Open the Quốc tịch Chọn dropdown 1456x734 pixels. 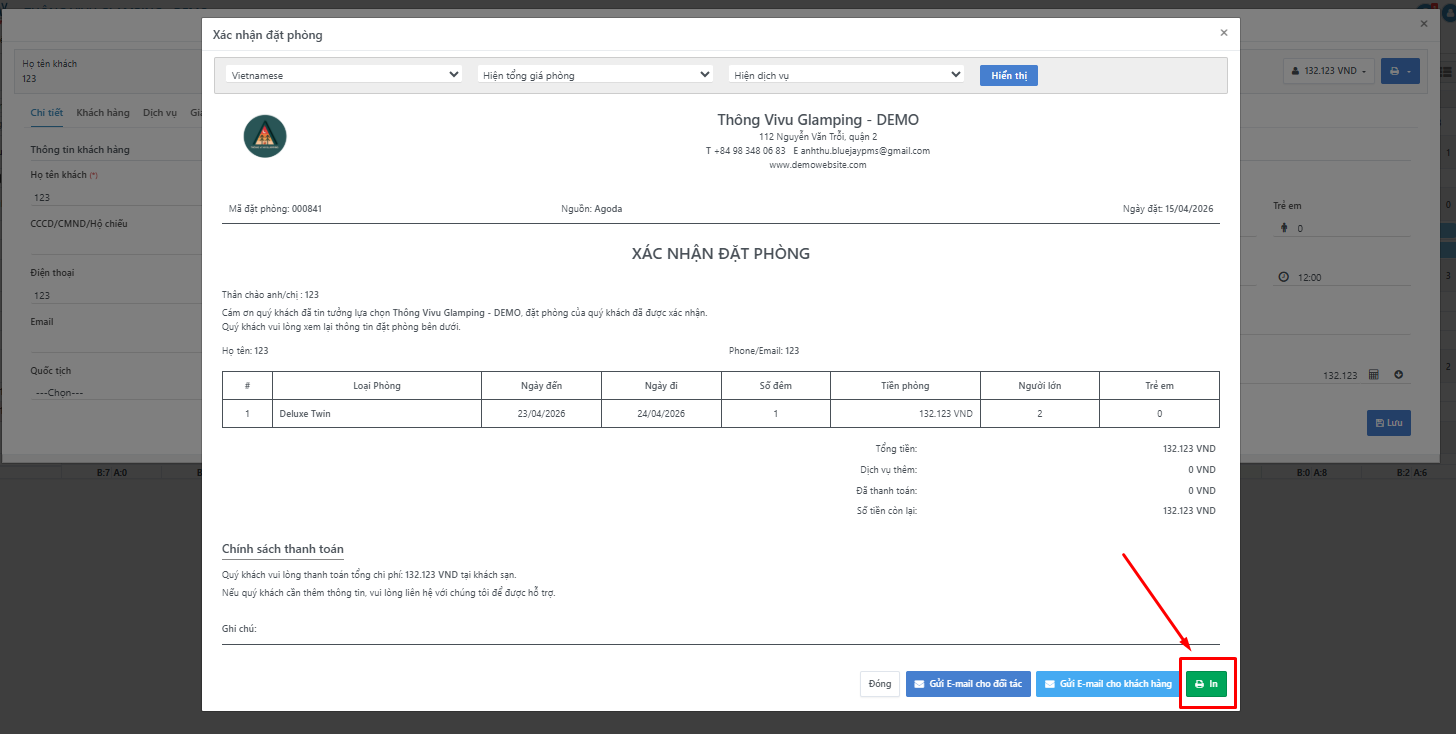coord(116,392)
